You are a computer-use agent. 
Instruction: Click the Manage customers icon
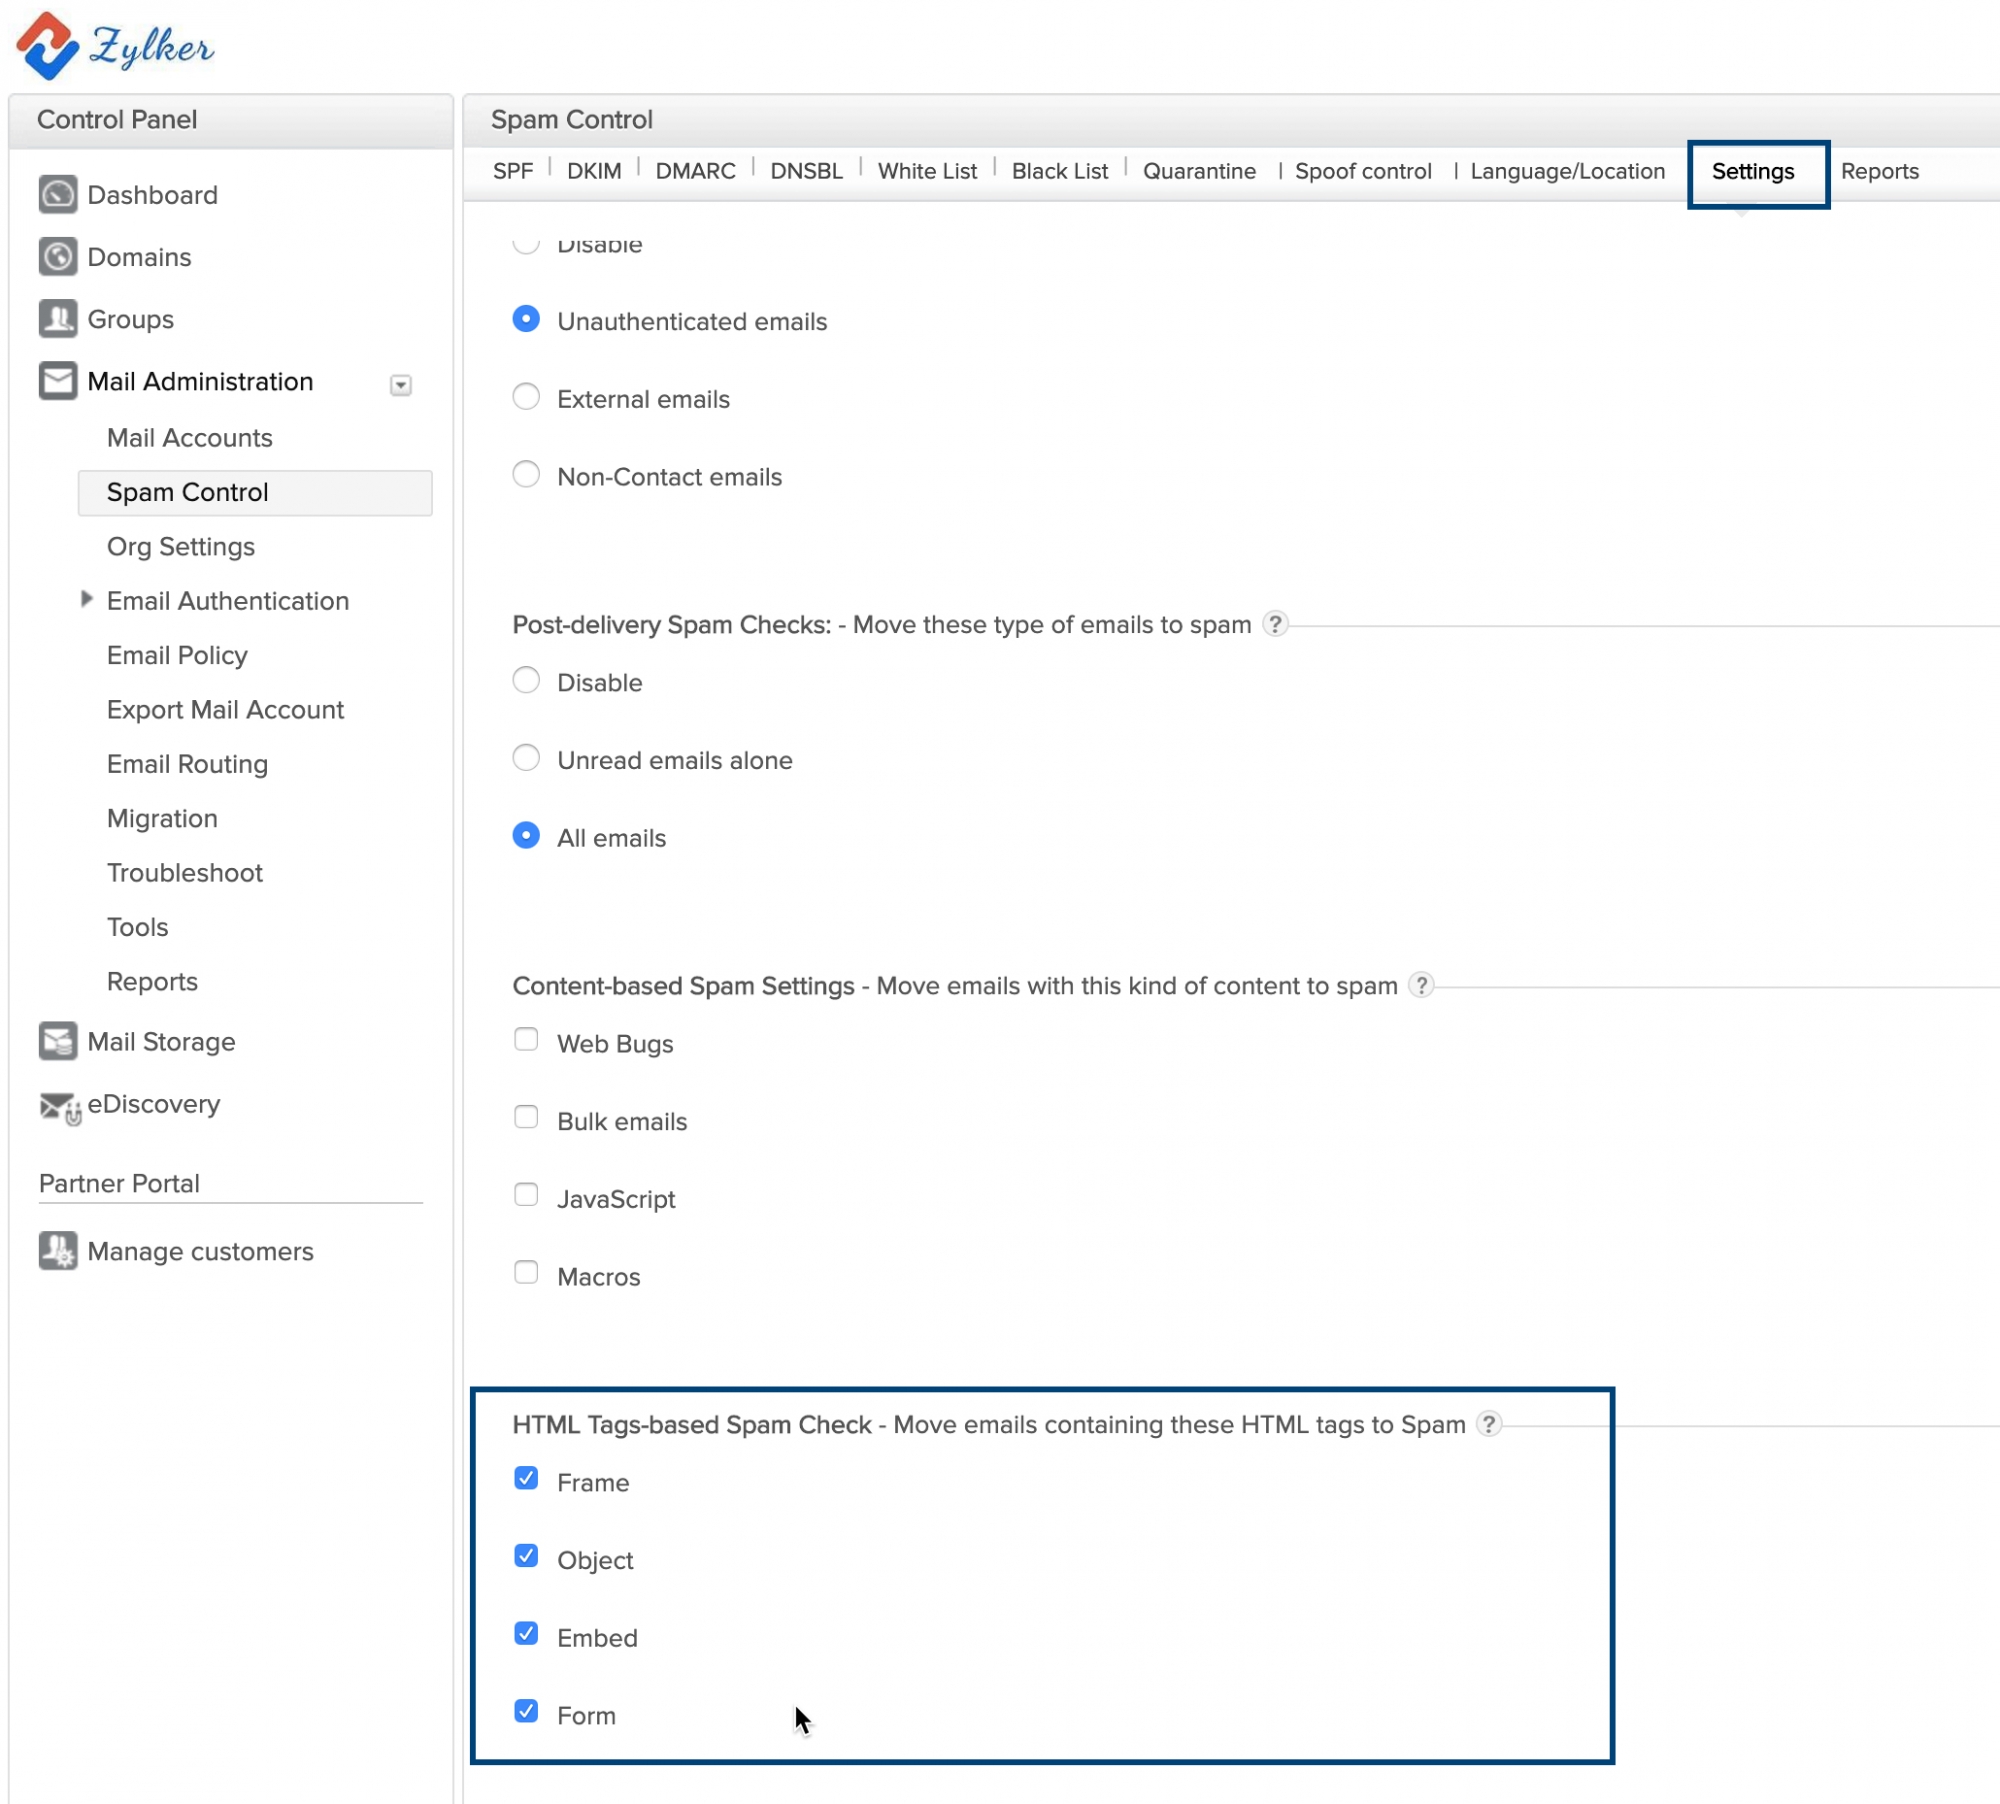point(57,1250)
